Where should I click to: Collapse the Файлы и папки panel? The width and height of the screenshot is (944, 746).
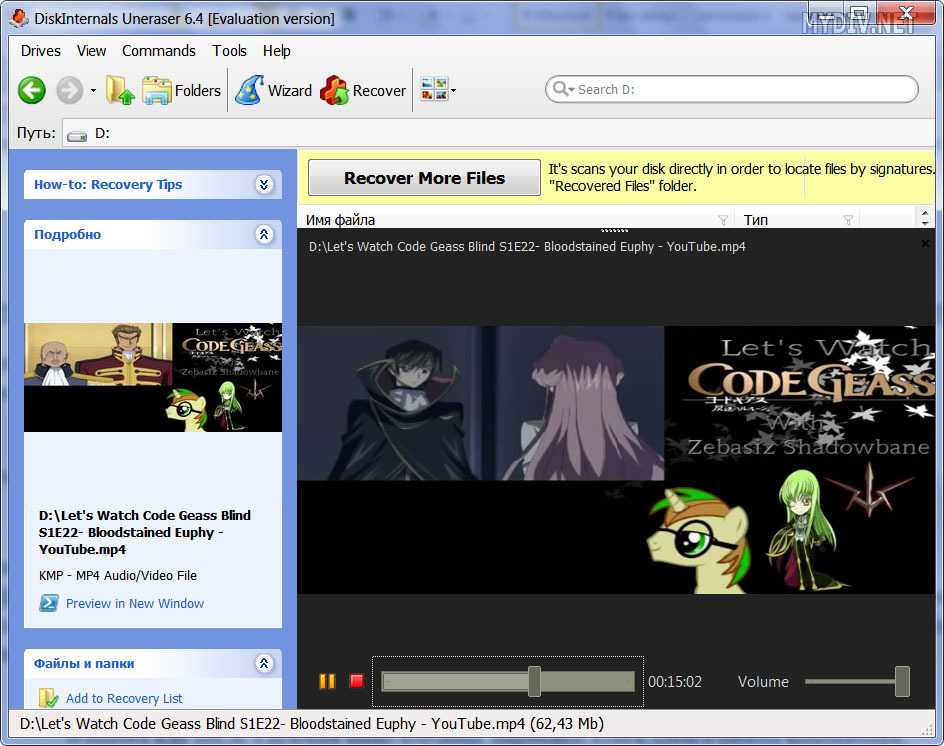(x=264, y=663)
